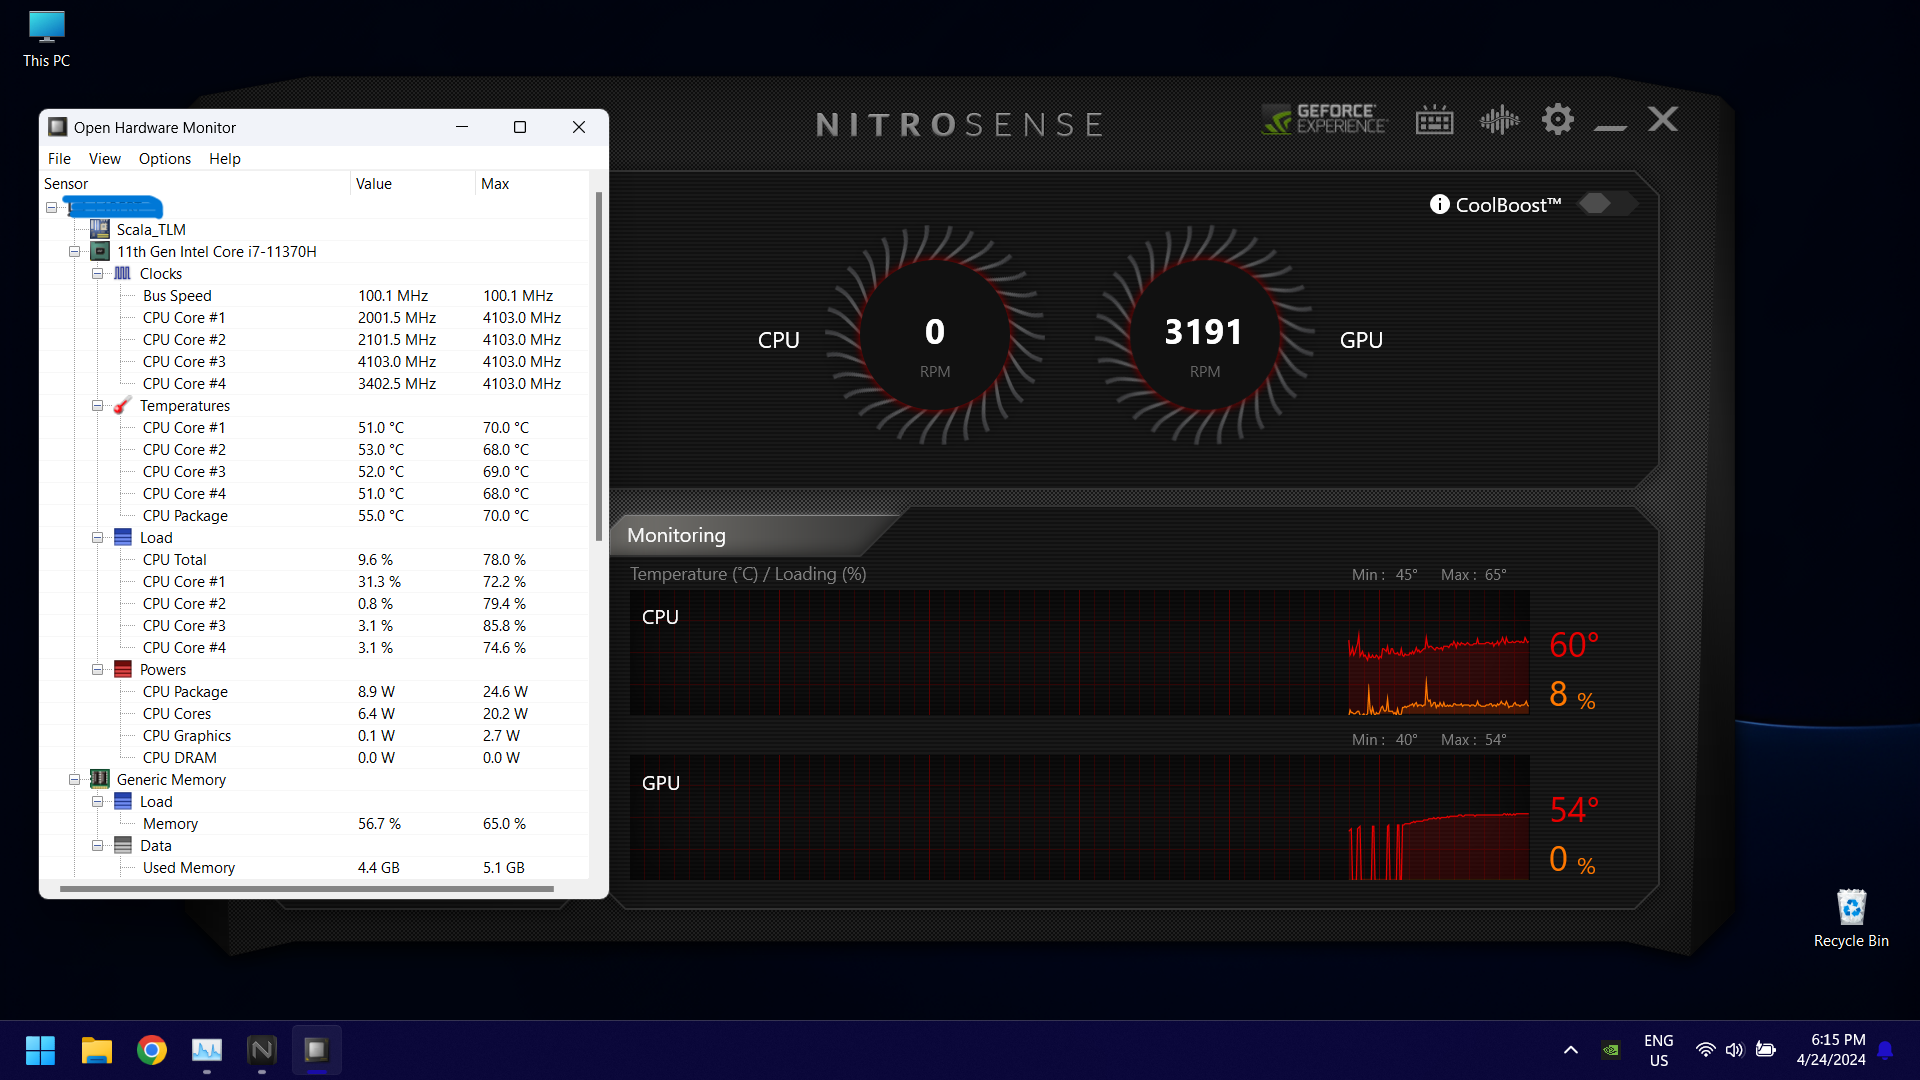Viewport: 1920px width, 1080px height.
Task: Open File Explorer from taskbar
Action: pos(97,1050)
